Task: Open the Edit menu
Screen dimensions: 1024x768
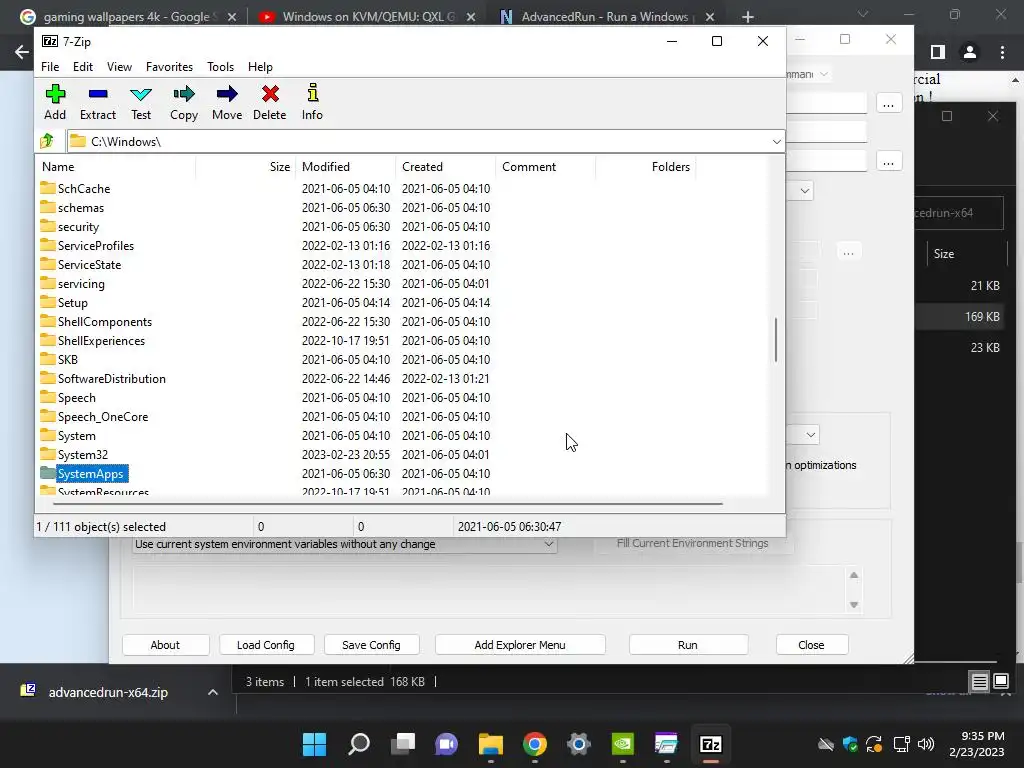Action: (x=83, y=67)
